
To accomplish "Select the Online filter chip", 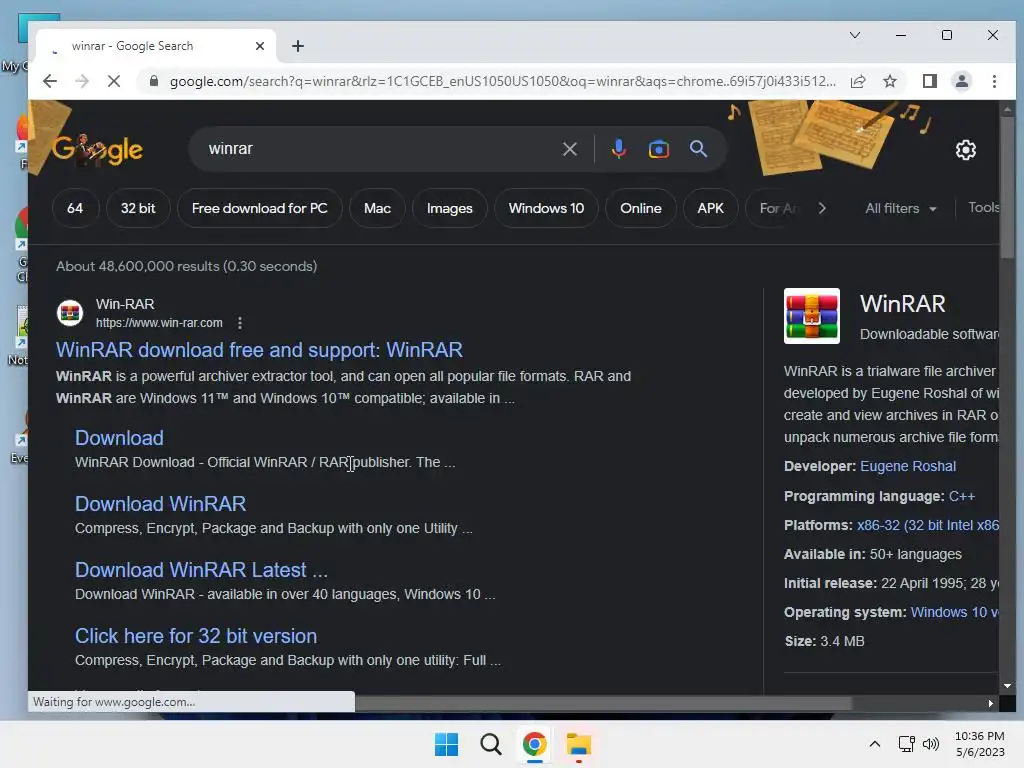I will [641, 208].
